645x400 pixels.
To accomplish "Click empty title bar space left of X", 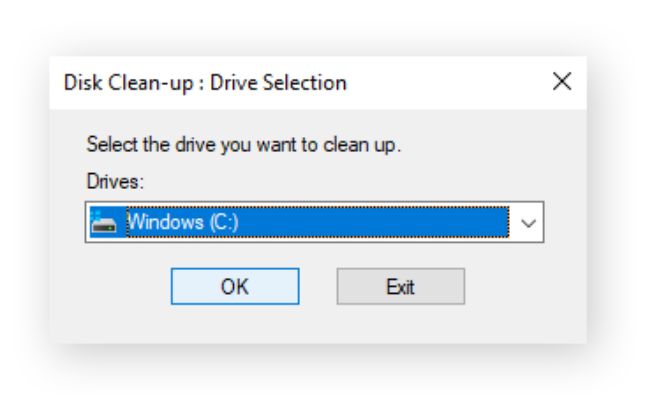I will tap(448, 83).
